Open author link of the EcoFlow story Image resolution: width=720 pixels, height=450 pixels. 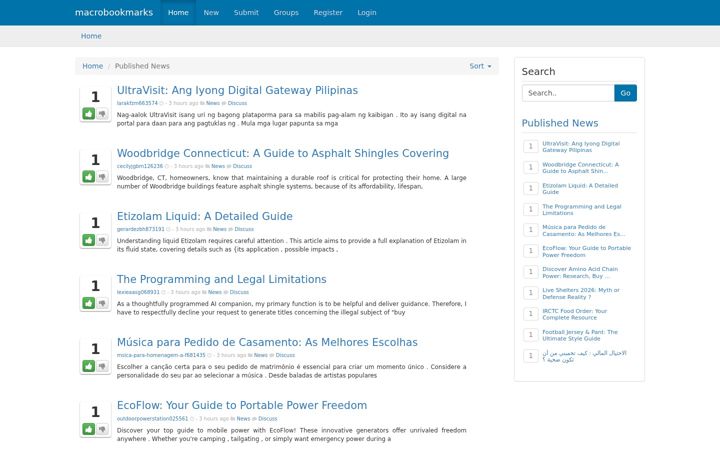(152, 418)
